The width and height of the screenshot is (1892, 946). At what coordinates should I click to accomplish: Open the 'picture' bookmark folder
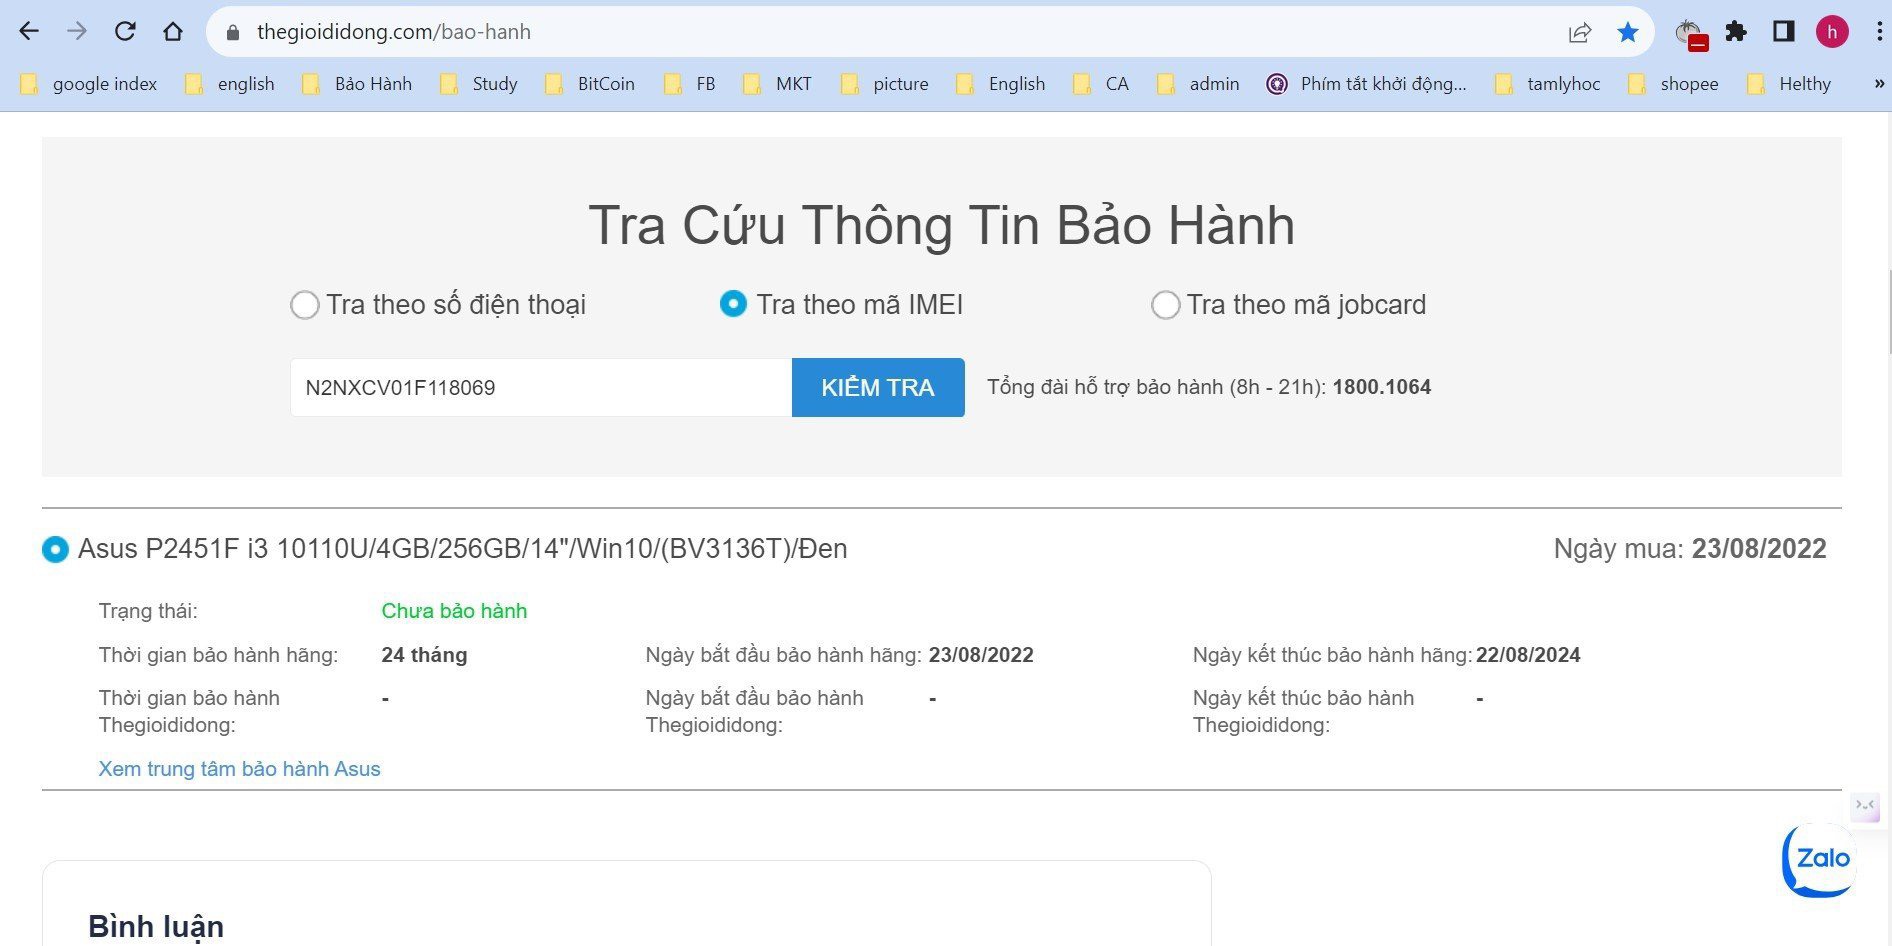click(x=885, y=84)
